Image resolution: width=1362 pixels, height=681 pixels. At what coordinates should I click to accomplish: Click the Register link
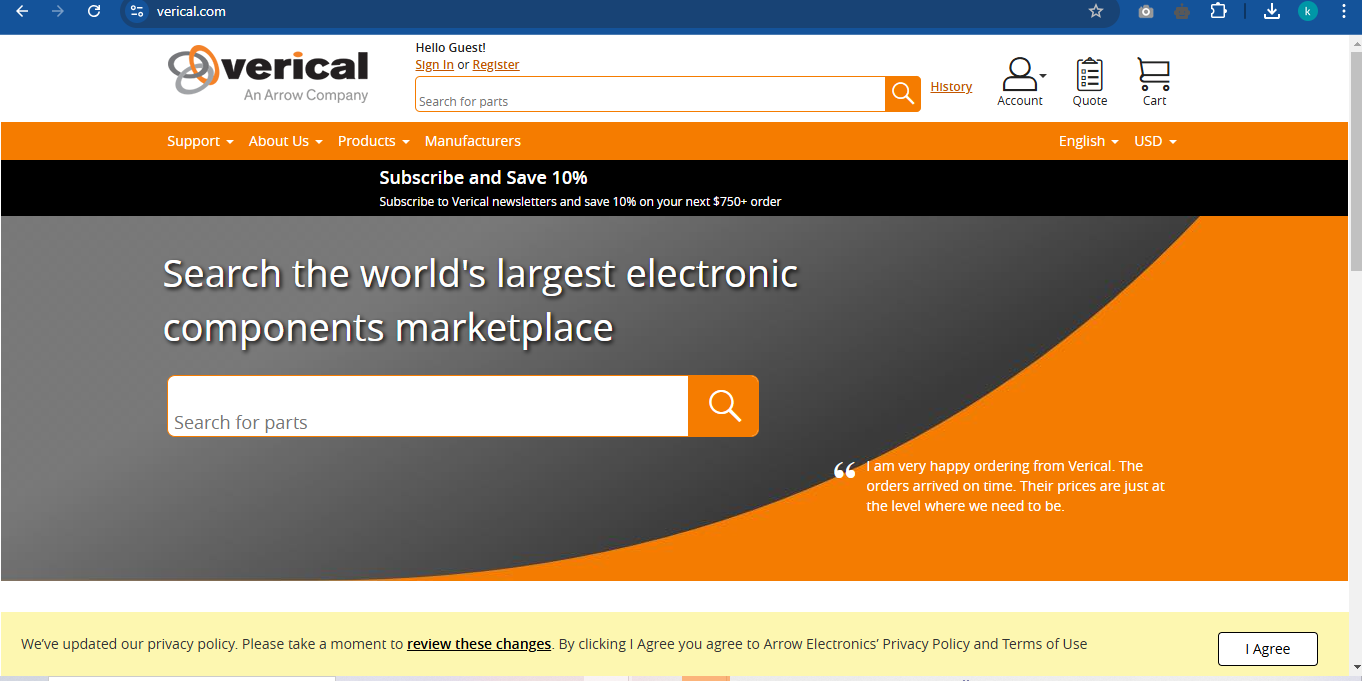pos(496,65)
